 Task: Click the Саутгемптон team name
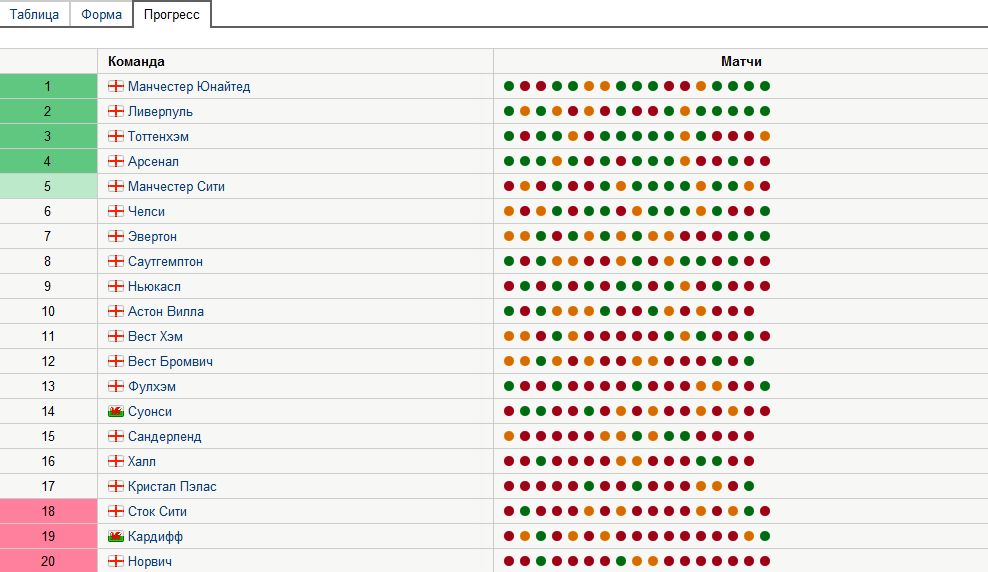point(165,261)
